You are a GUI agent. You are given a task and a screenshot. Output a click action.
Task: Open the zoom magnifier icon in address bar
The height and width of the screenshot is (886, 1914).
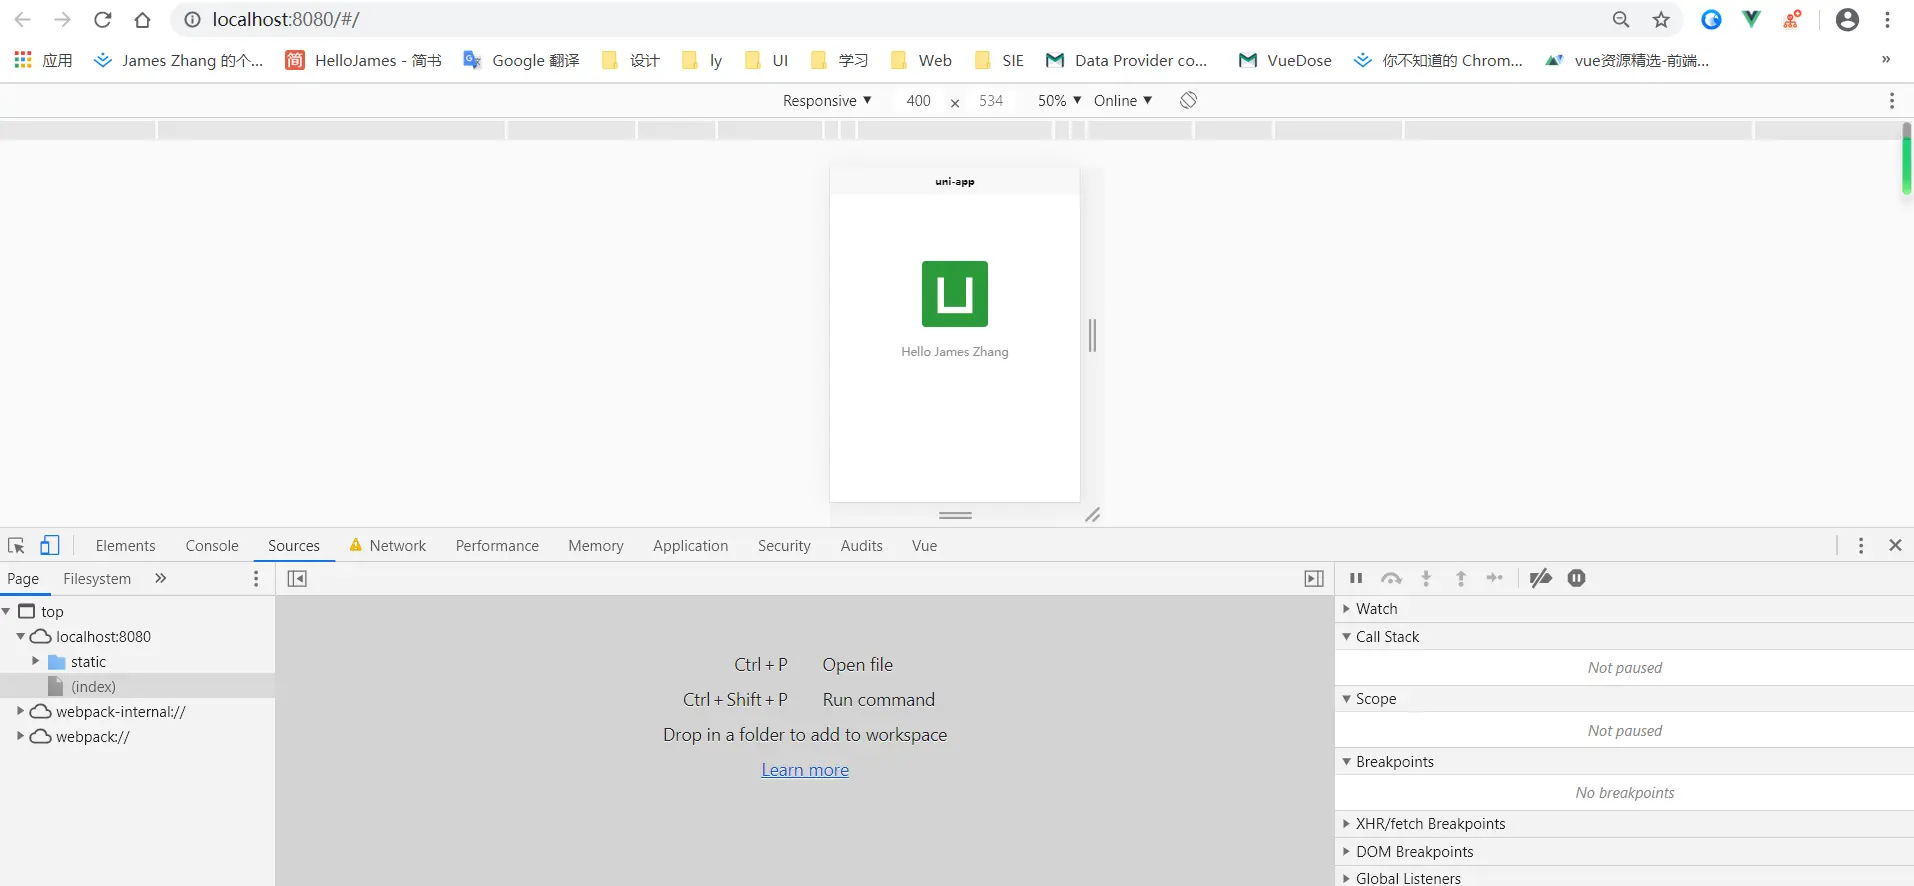tap(1621, 20)
